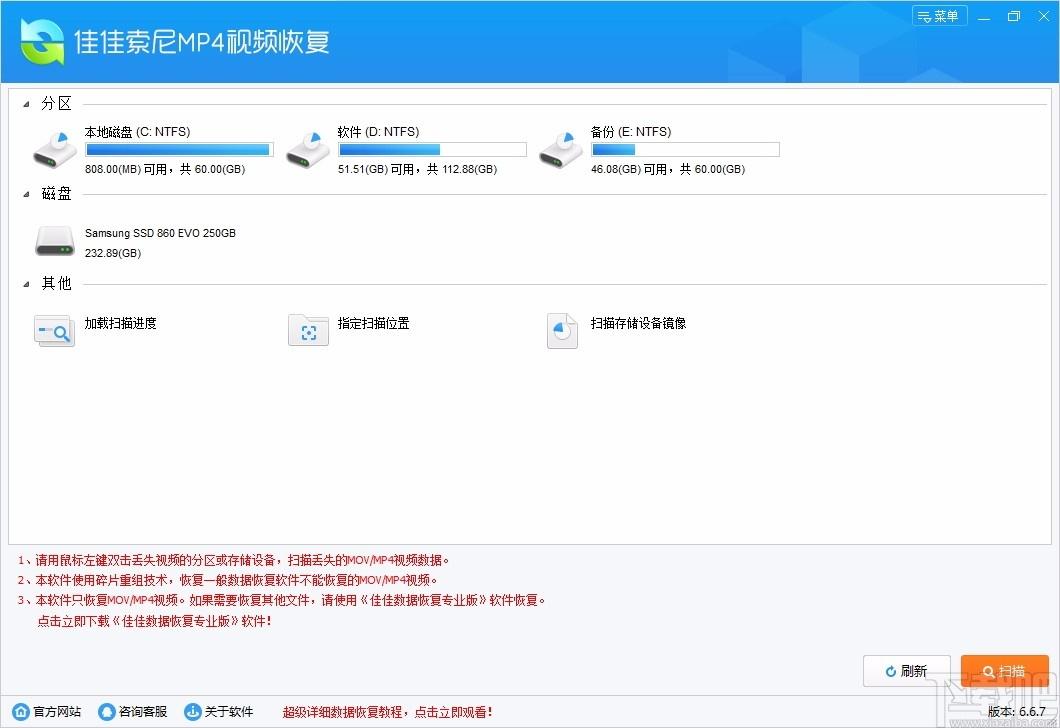The image size is (1060, 728).
Task: Click the 佳佳索尼MP4视频恢复 title text
Action: [201, 42]
